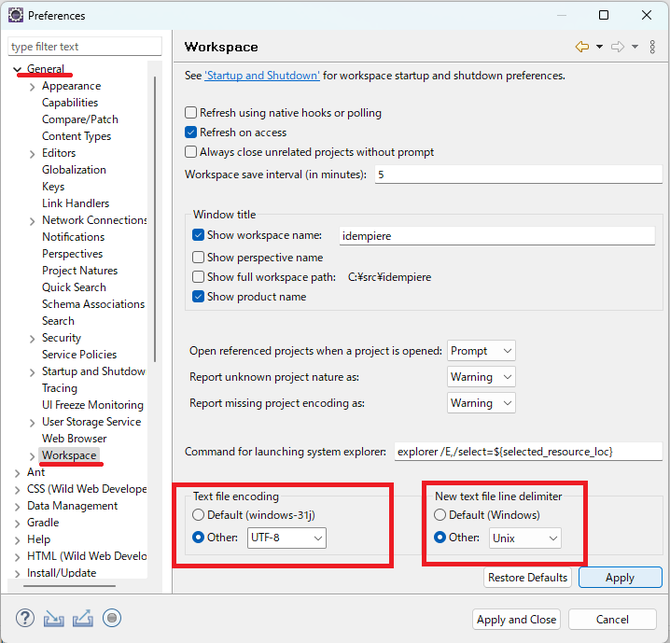
Task: Click the export preferences icon
Action: coord(83,618)
